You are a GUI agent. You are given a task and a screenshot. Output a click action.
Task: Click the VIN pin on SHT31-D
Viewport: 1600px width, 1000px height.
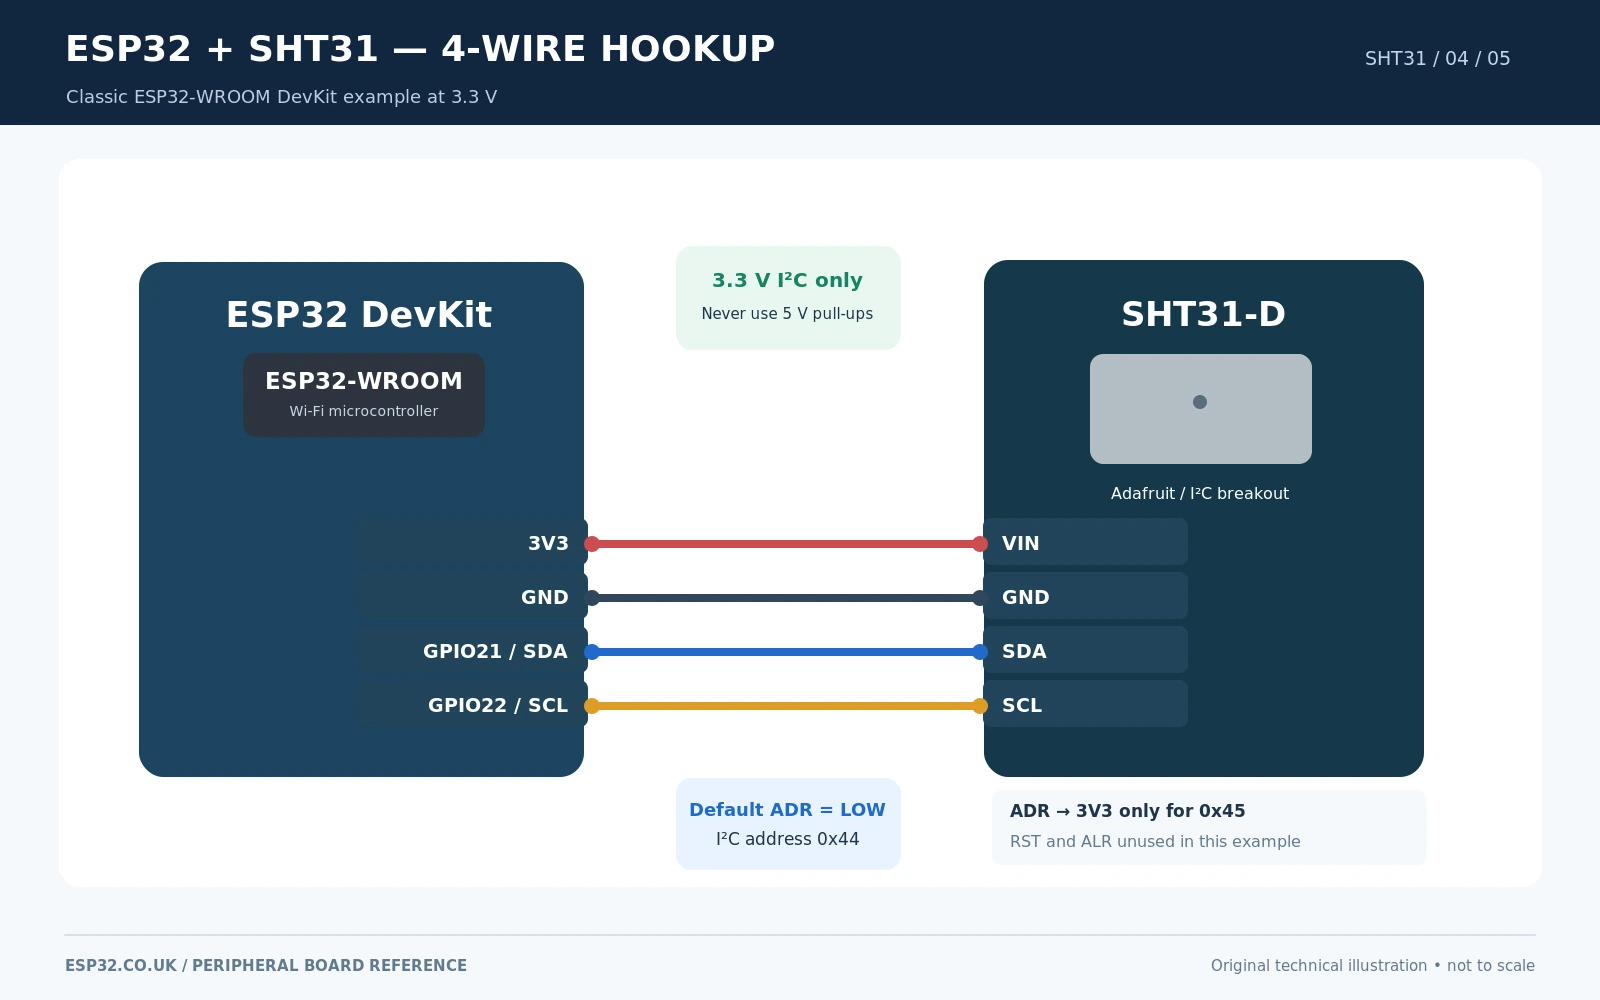(x=1086, y=542)
